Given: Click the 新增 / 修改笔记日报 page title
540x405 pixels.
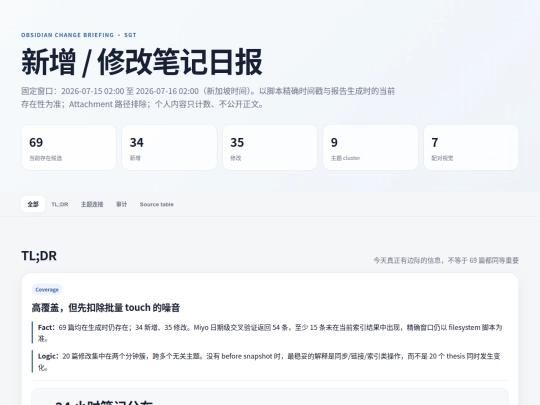Looking at the screenshot, I should coord(142,62).
